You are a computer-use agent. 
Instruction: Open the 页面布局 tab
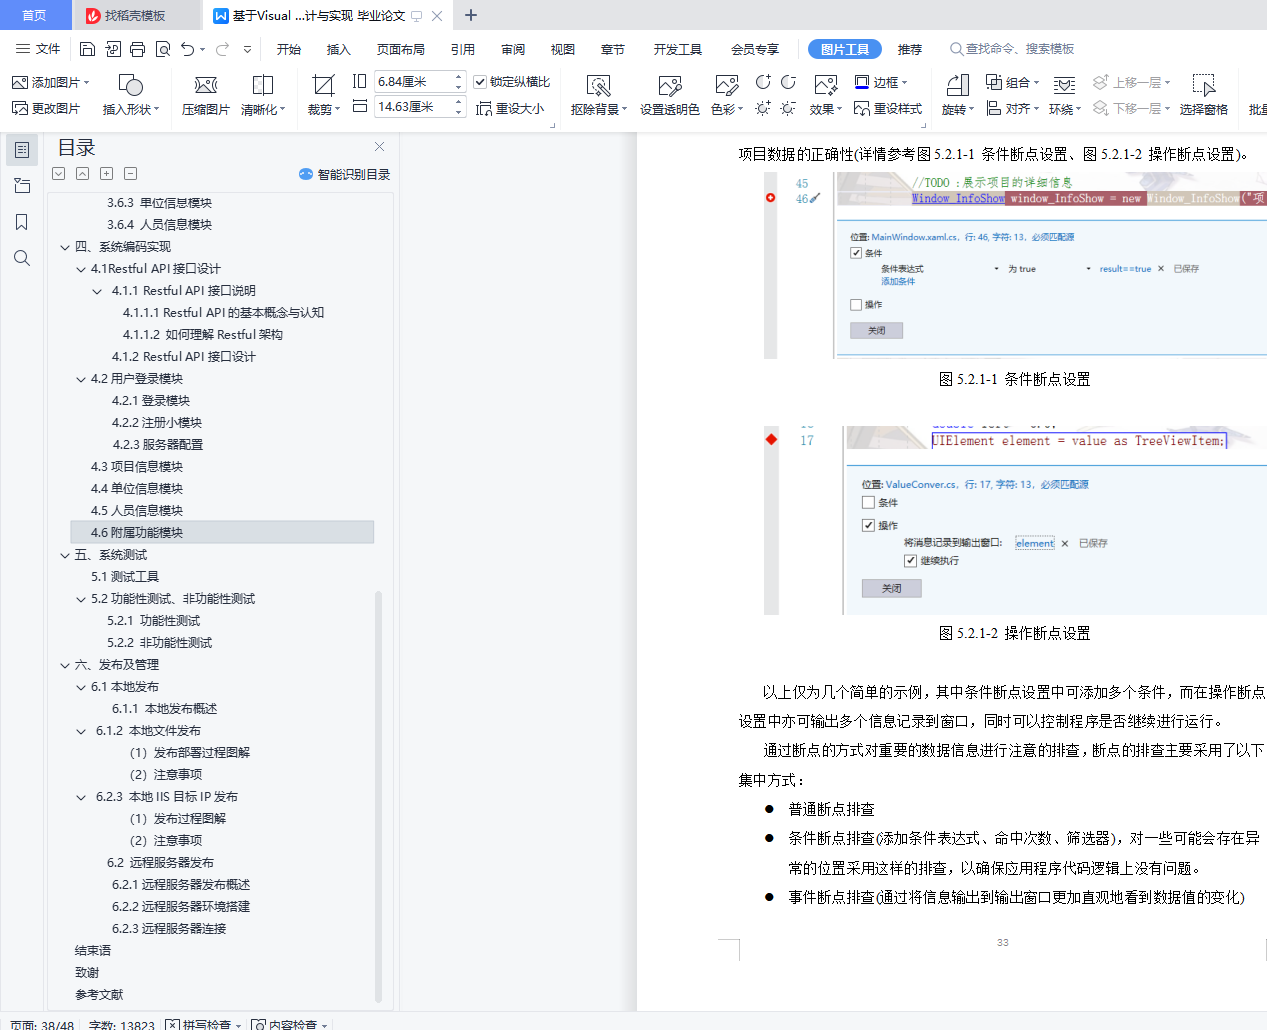(x=400, y=49)
